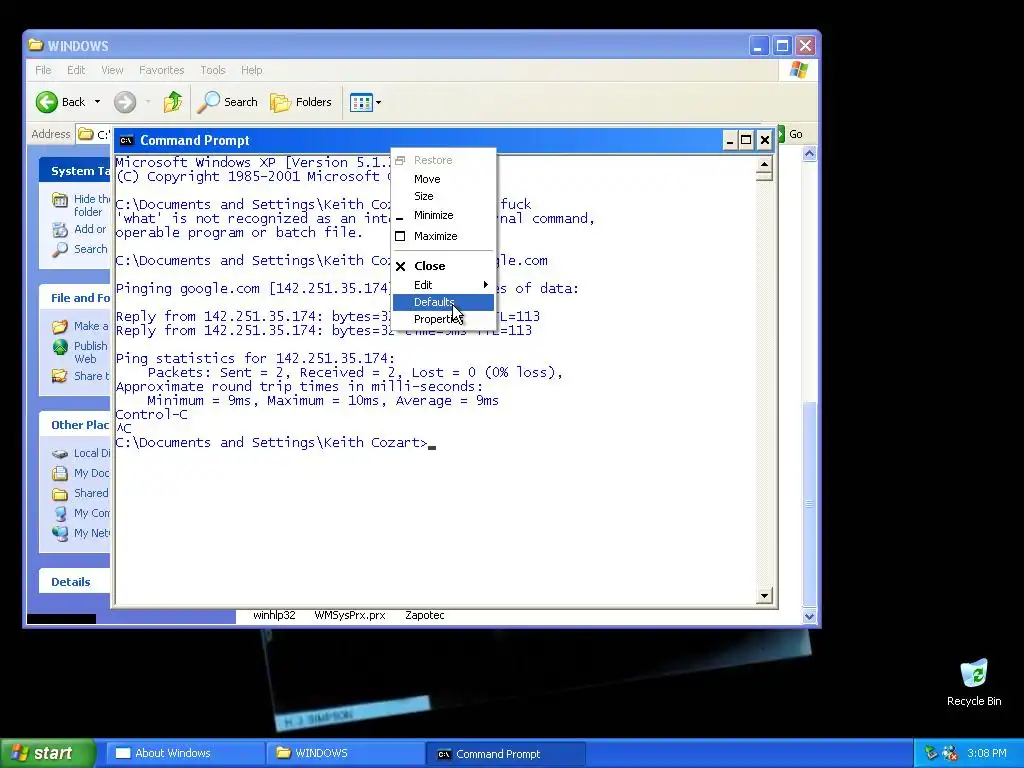
Task: Click Publish to the Web icon
Action: (59, 347)
